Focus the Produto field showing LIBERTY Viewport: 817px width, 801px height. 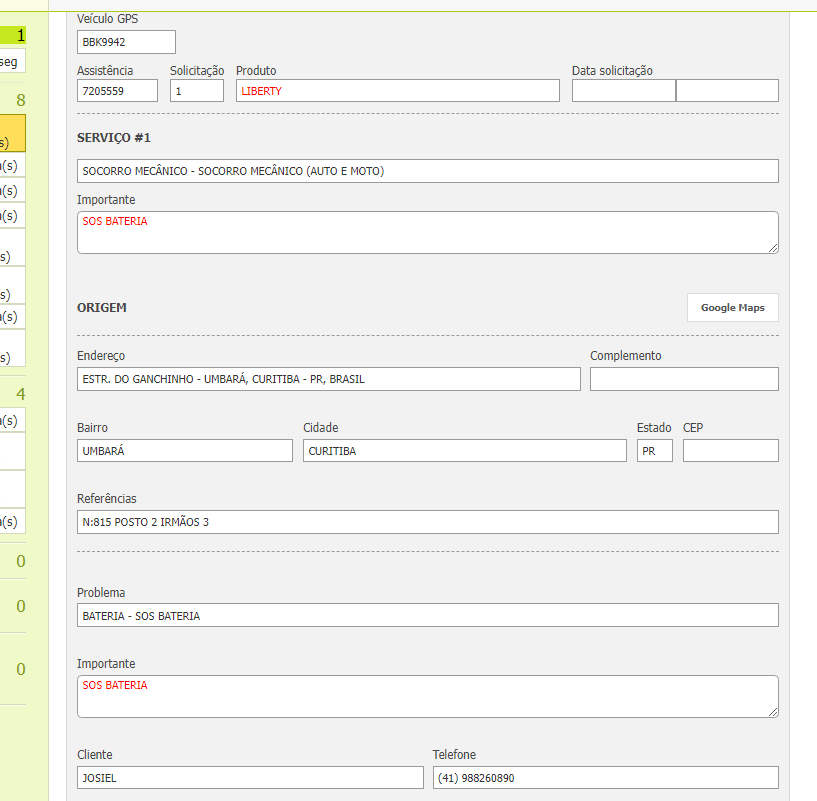click(397, 91)
